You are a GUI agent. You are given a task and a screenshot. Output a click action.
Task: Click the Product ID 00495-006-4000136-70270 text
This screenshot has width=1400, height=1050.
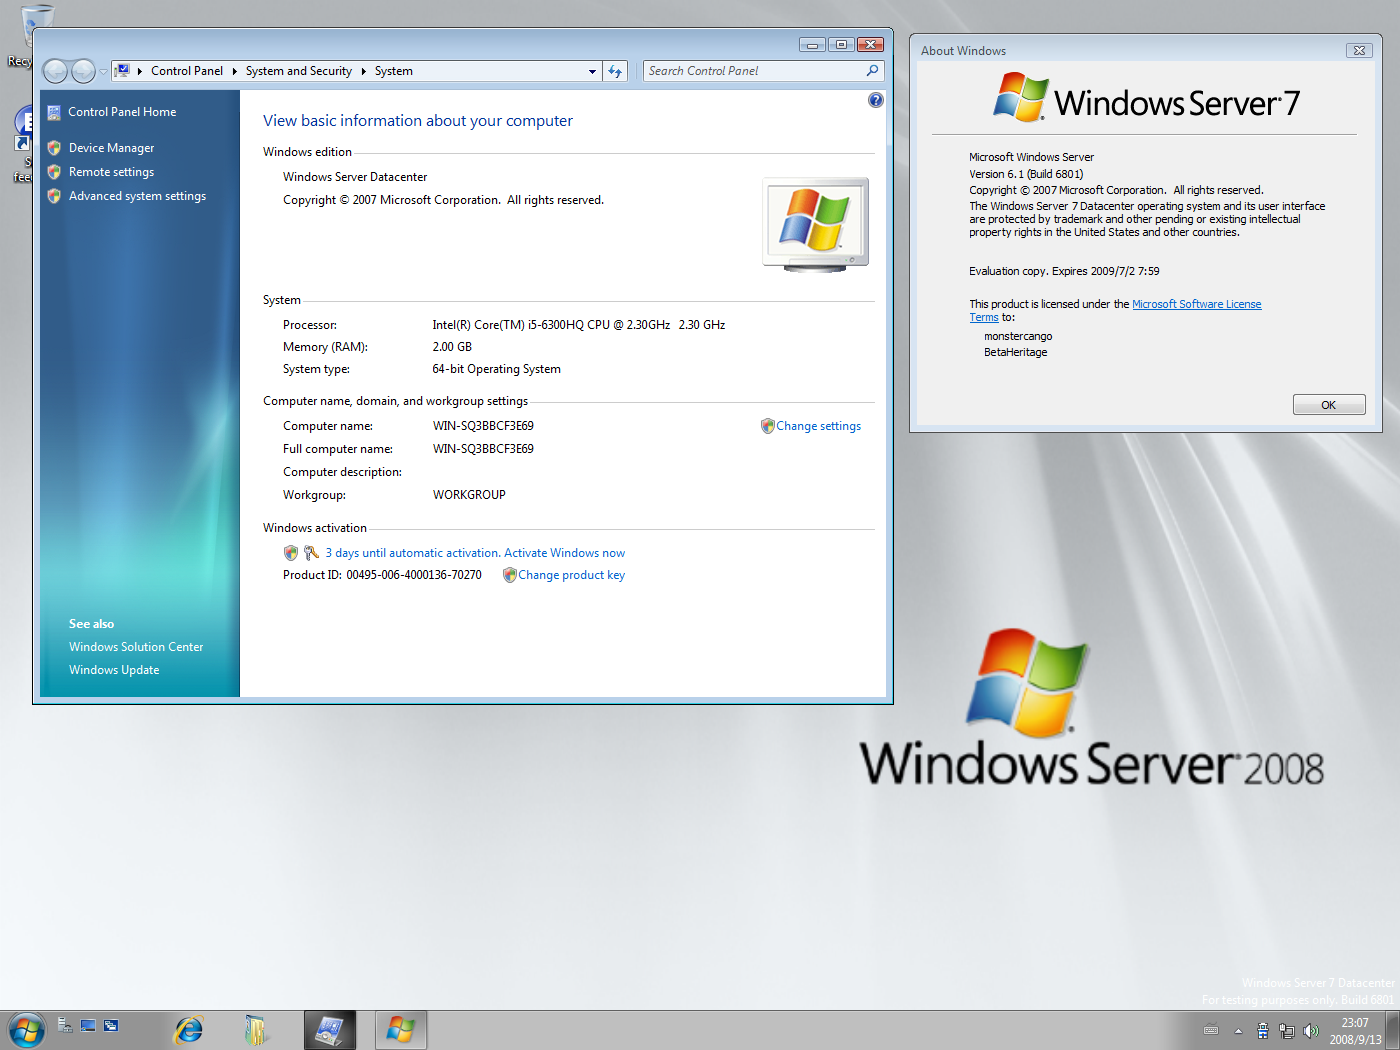pyautogui.click(x=382, y=575)
